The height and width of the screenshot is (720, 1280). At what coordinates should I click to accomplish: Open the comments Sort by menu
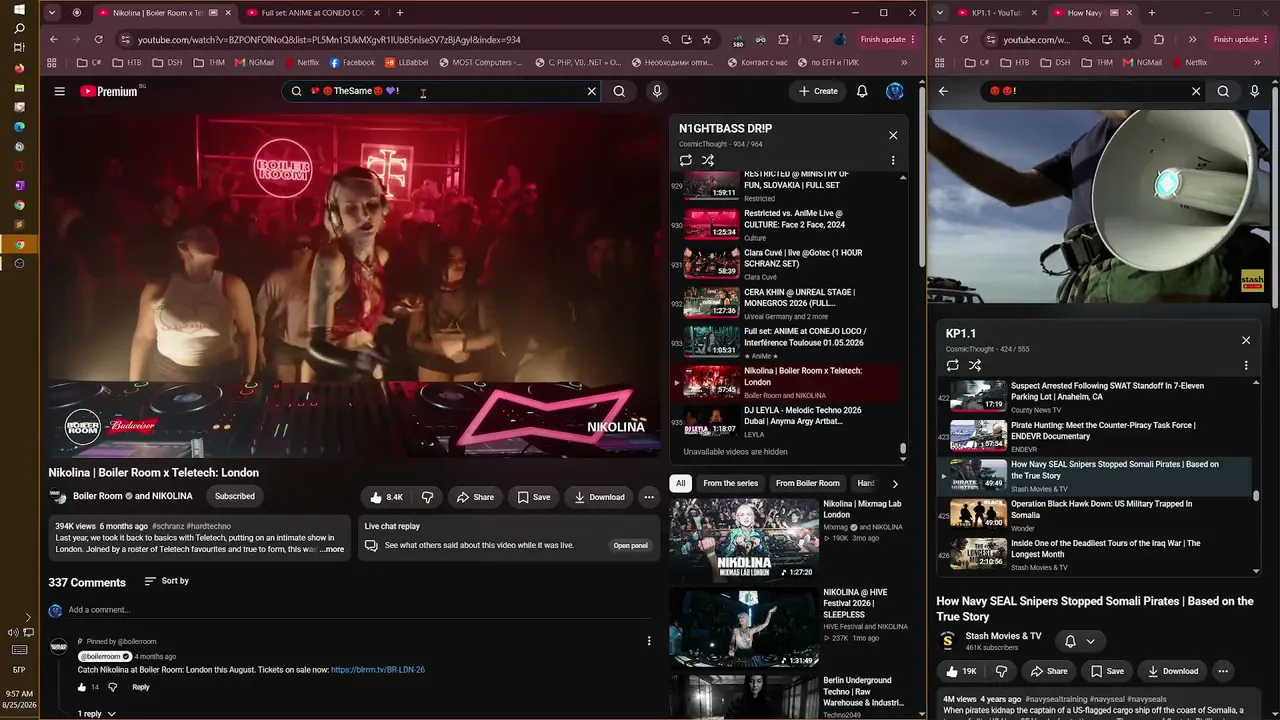(x=166, y=581)
